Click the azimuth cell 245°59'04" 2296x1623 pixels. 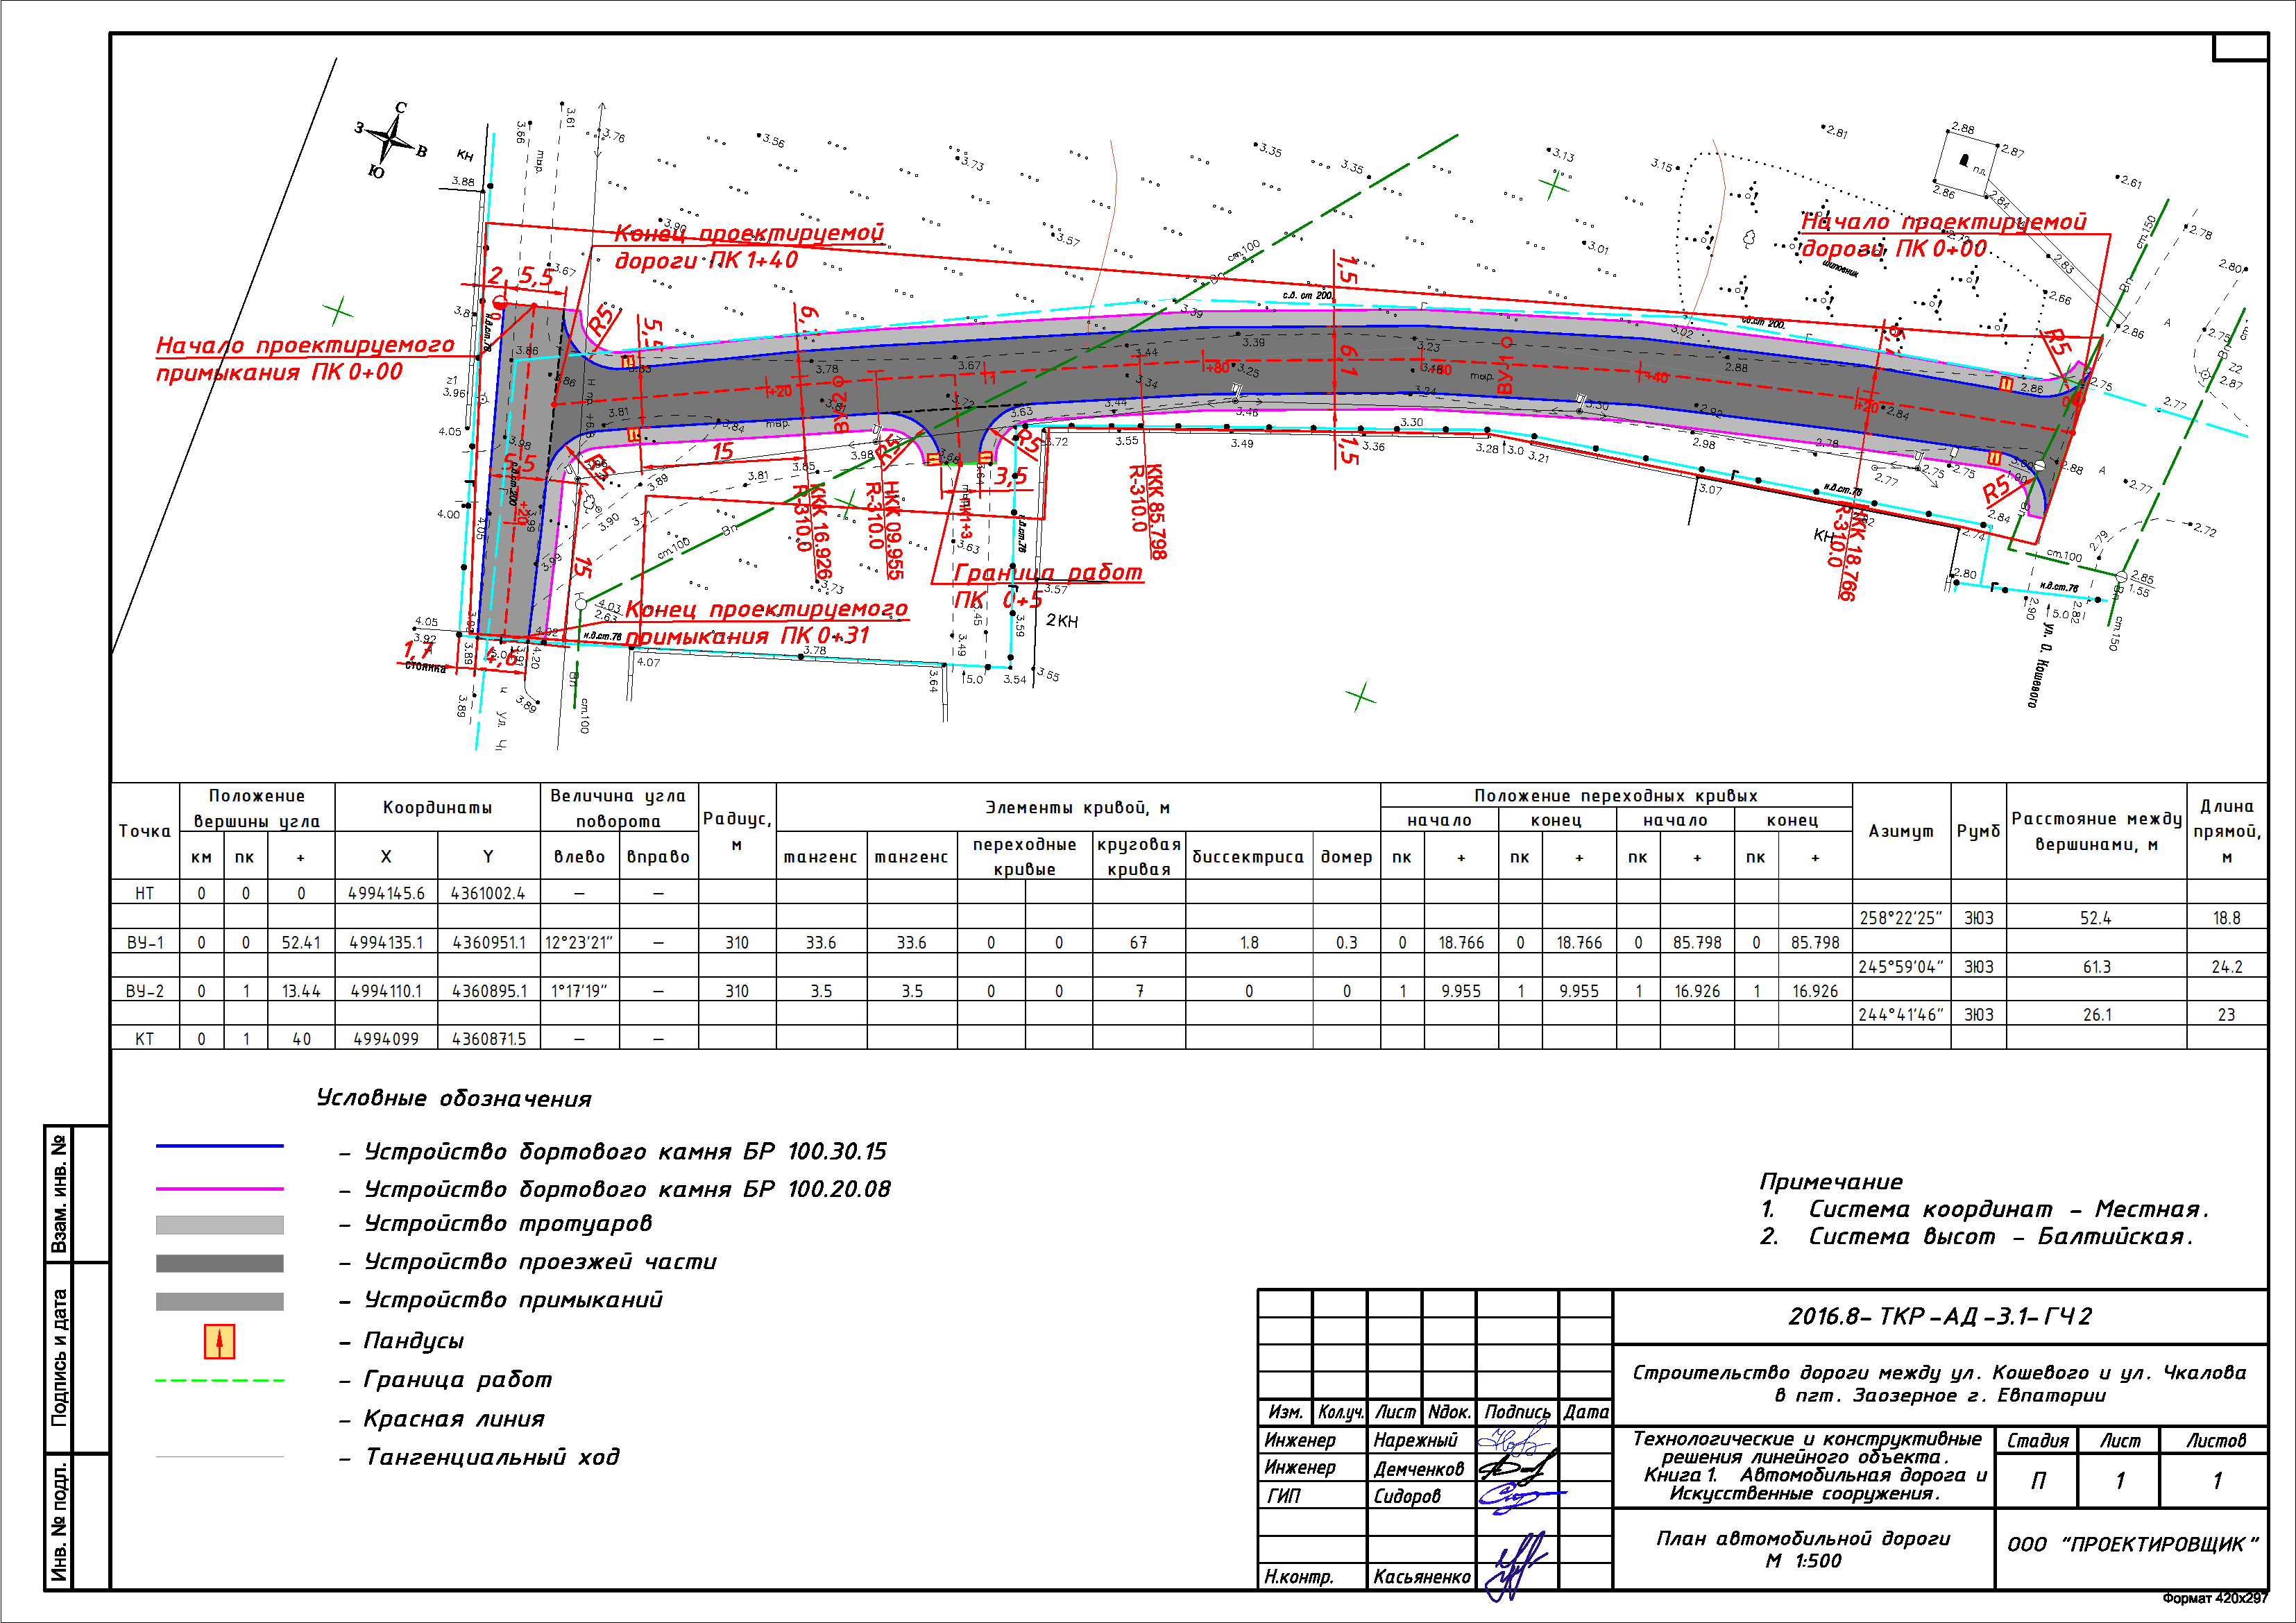[1901, 967]
